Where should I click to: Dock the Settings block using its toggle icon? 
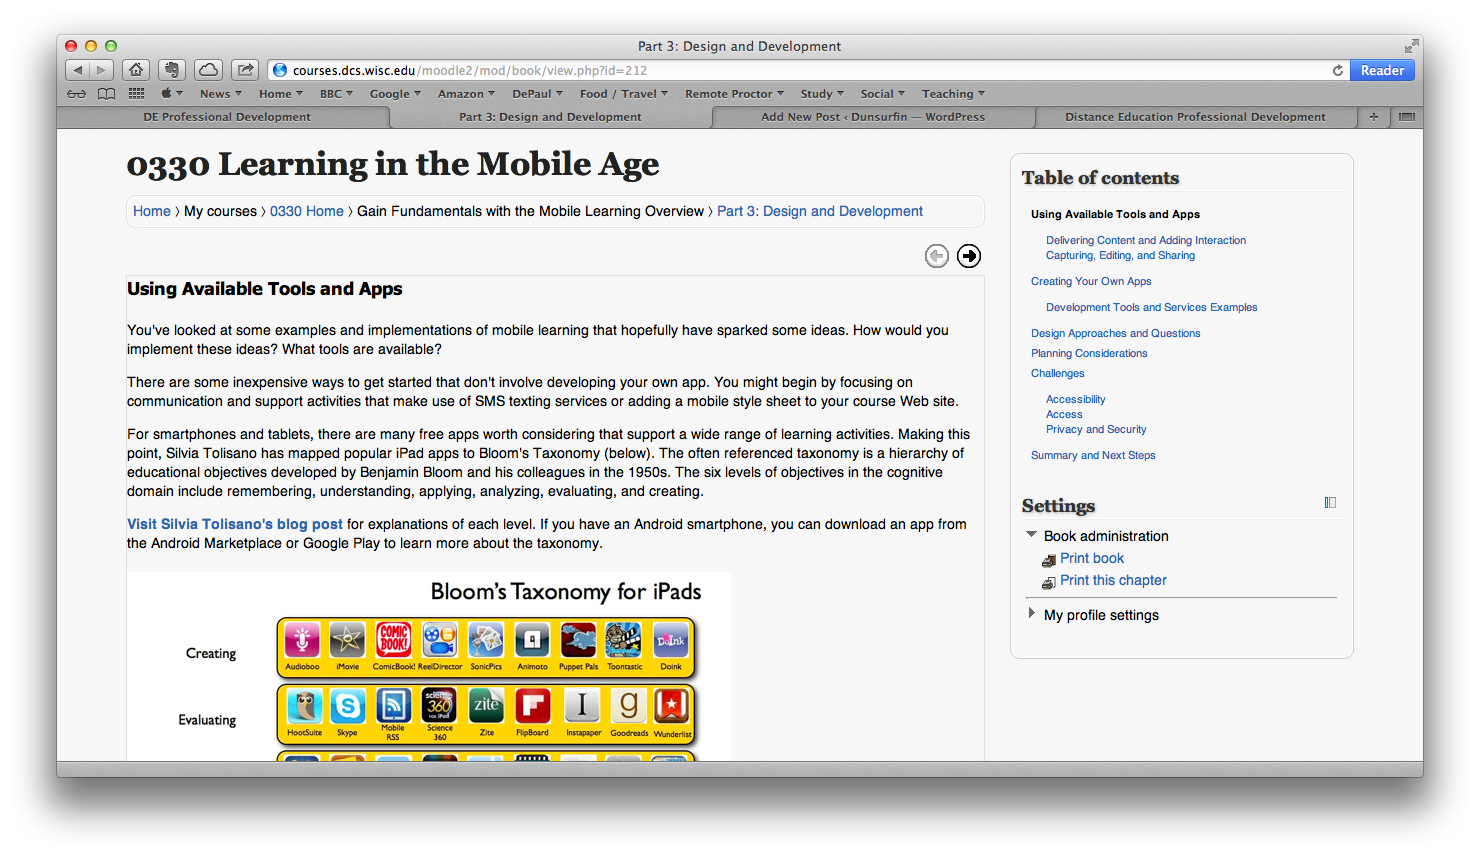[1330, 503]
